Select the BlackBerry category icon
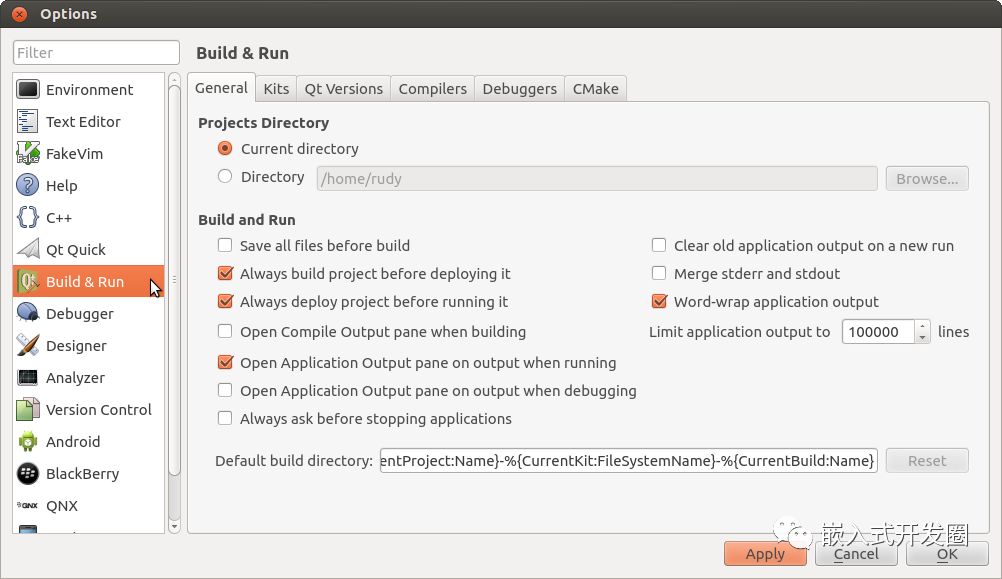This screenshot has width=1002, height=579. (28, 473)
